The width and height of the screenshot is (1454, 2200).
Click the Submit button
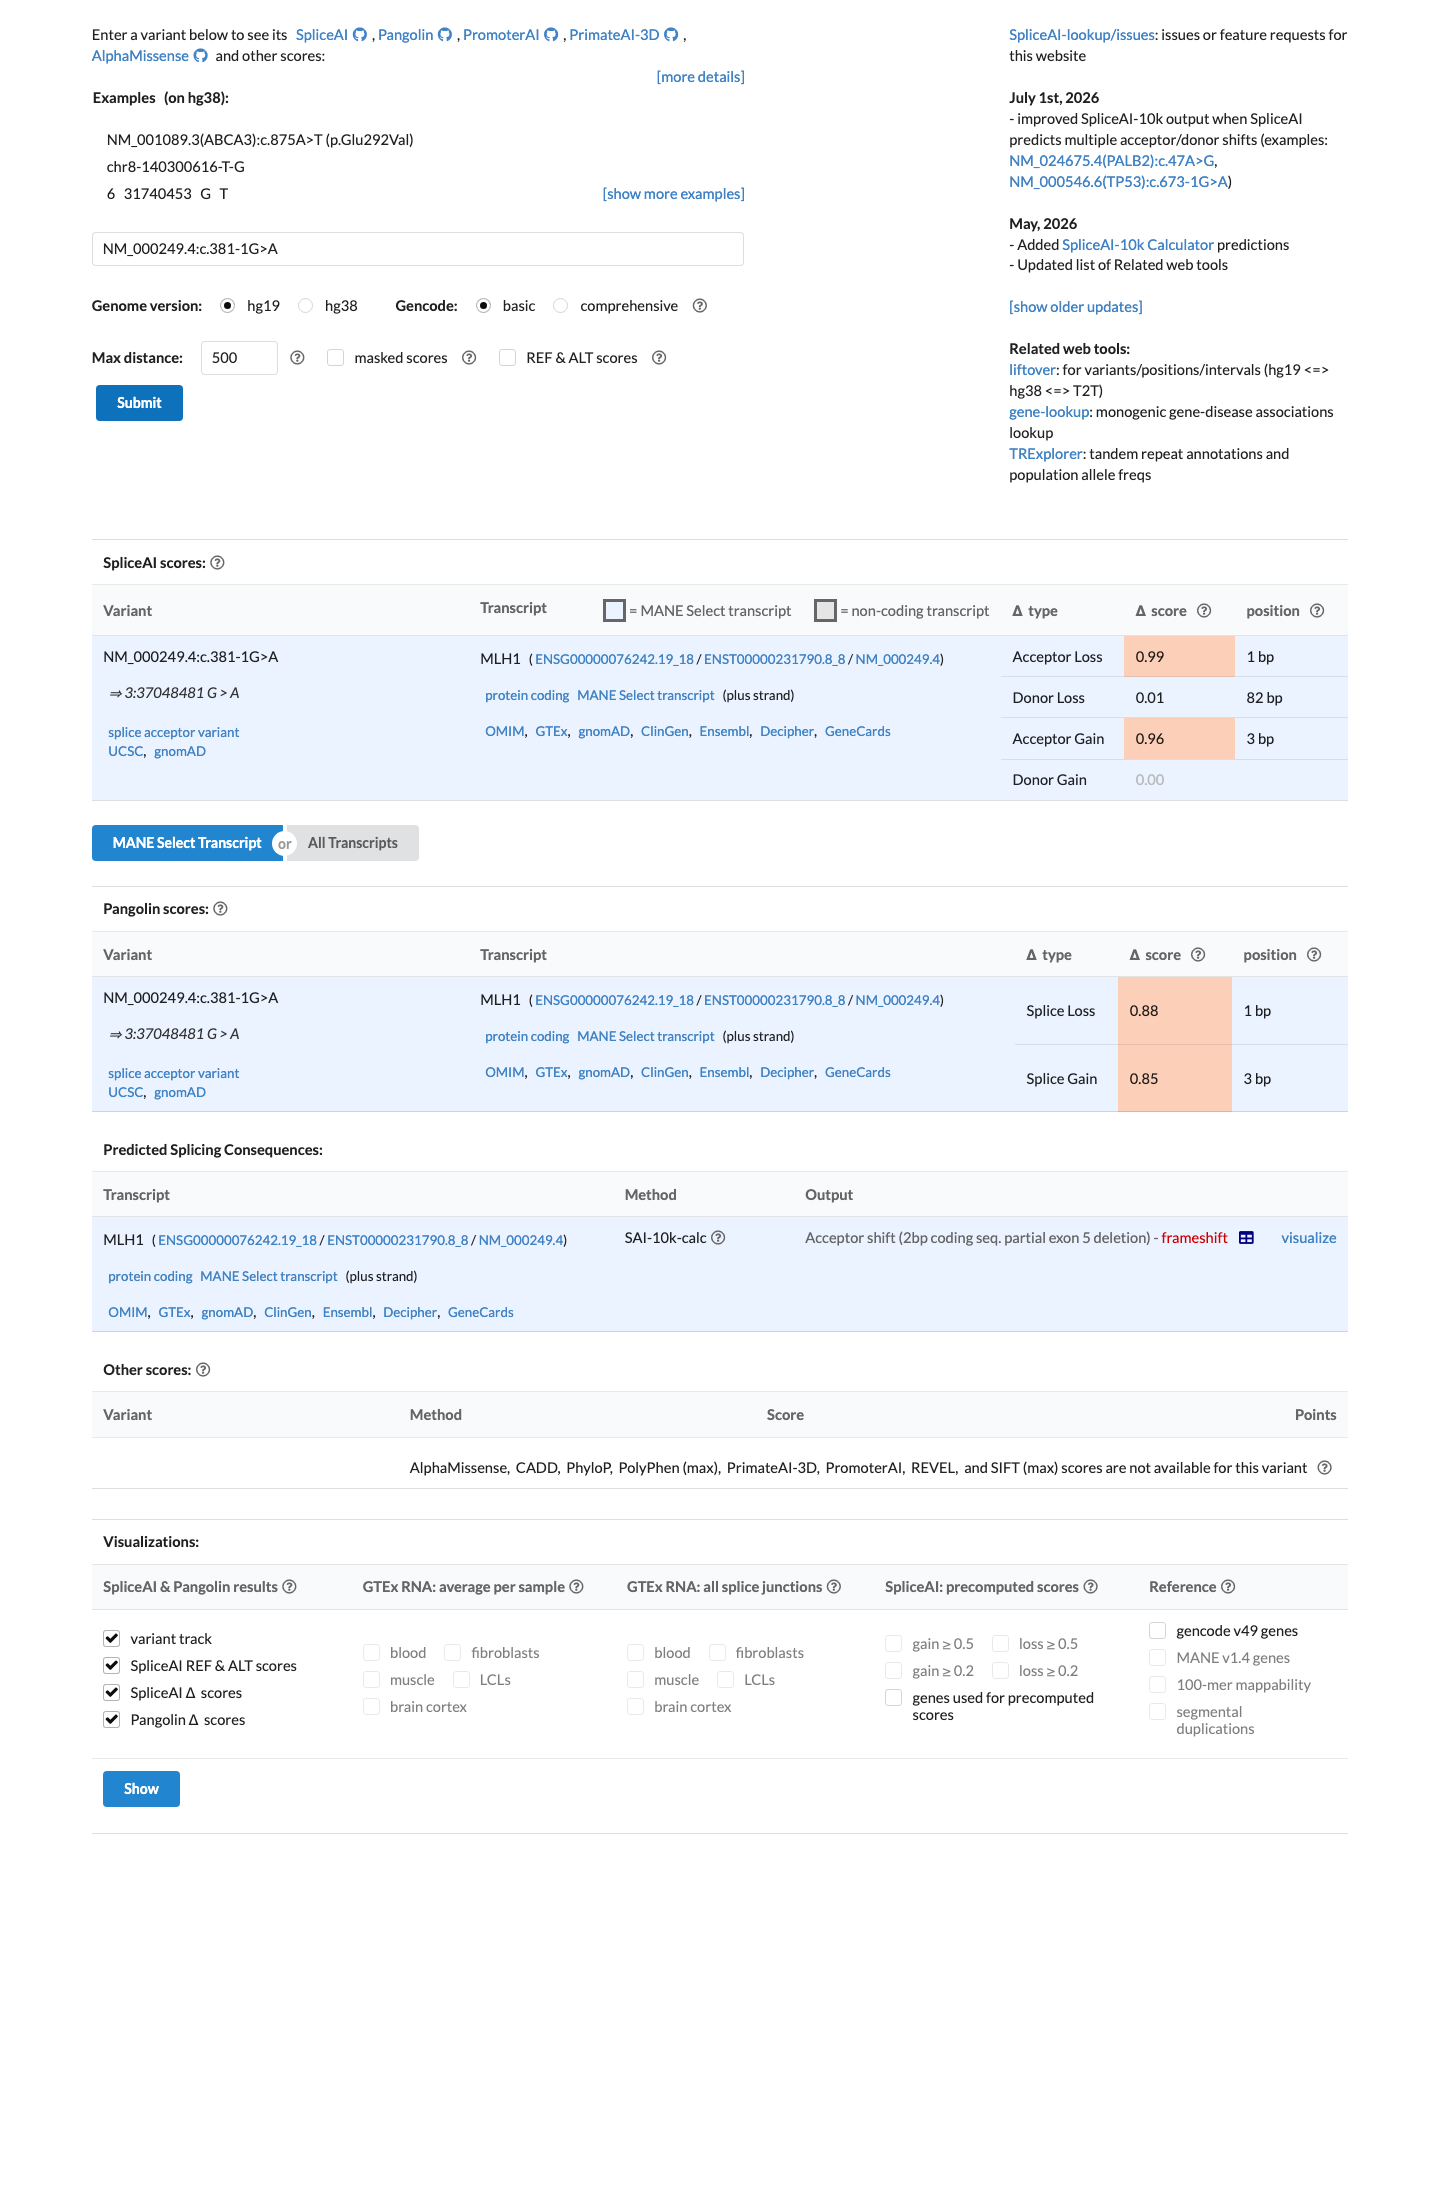click(139, 403)
